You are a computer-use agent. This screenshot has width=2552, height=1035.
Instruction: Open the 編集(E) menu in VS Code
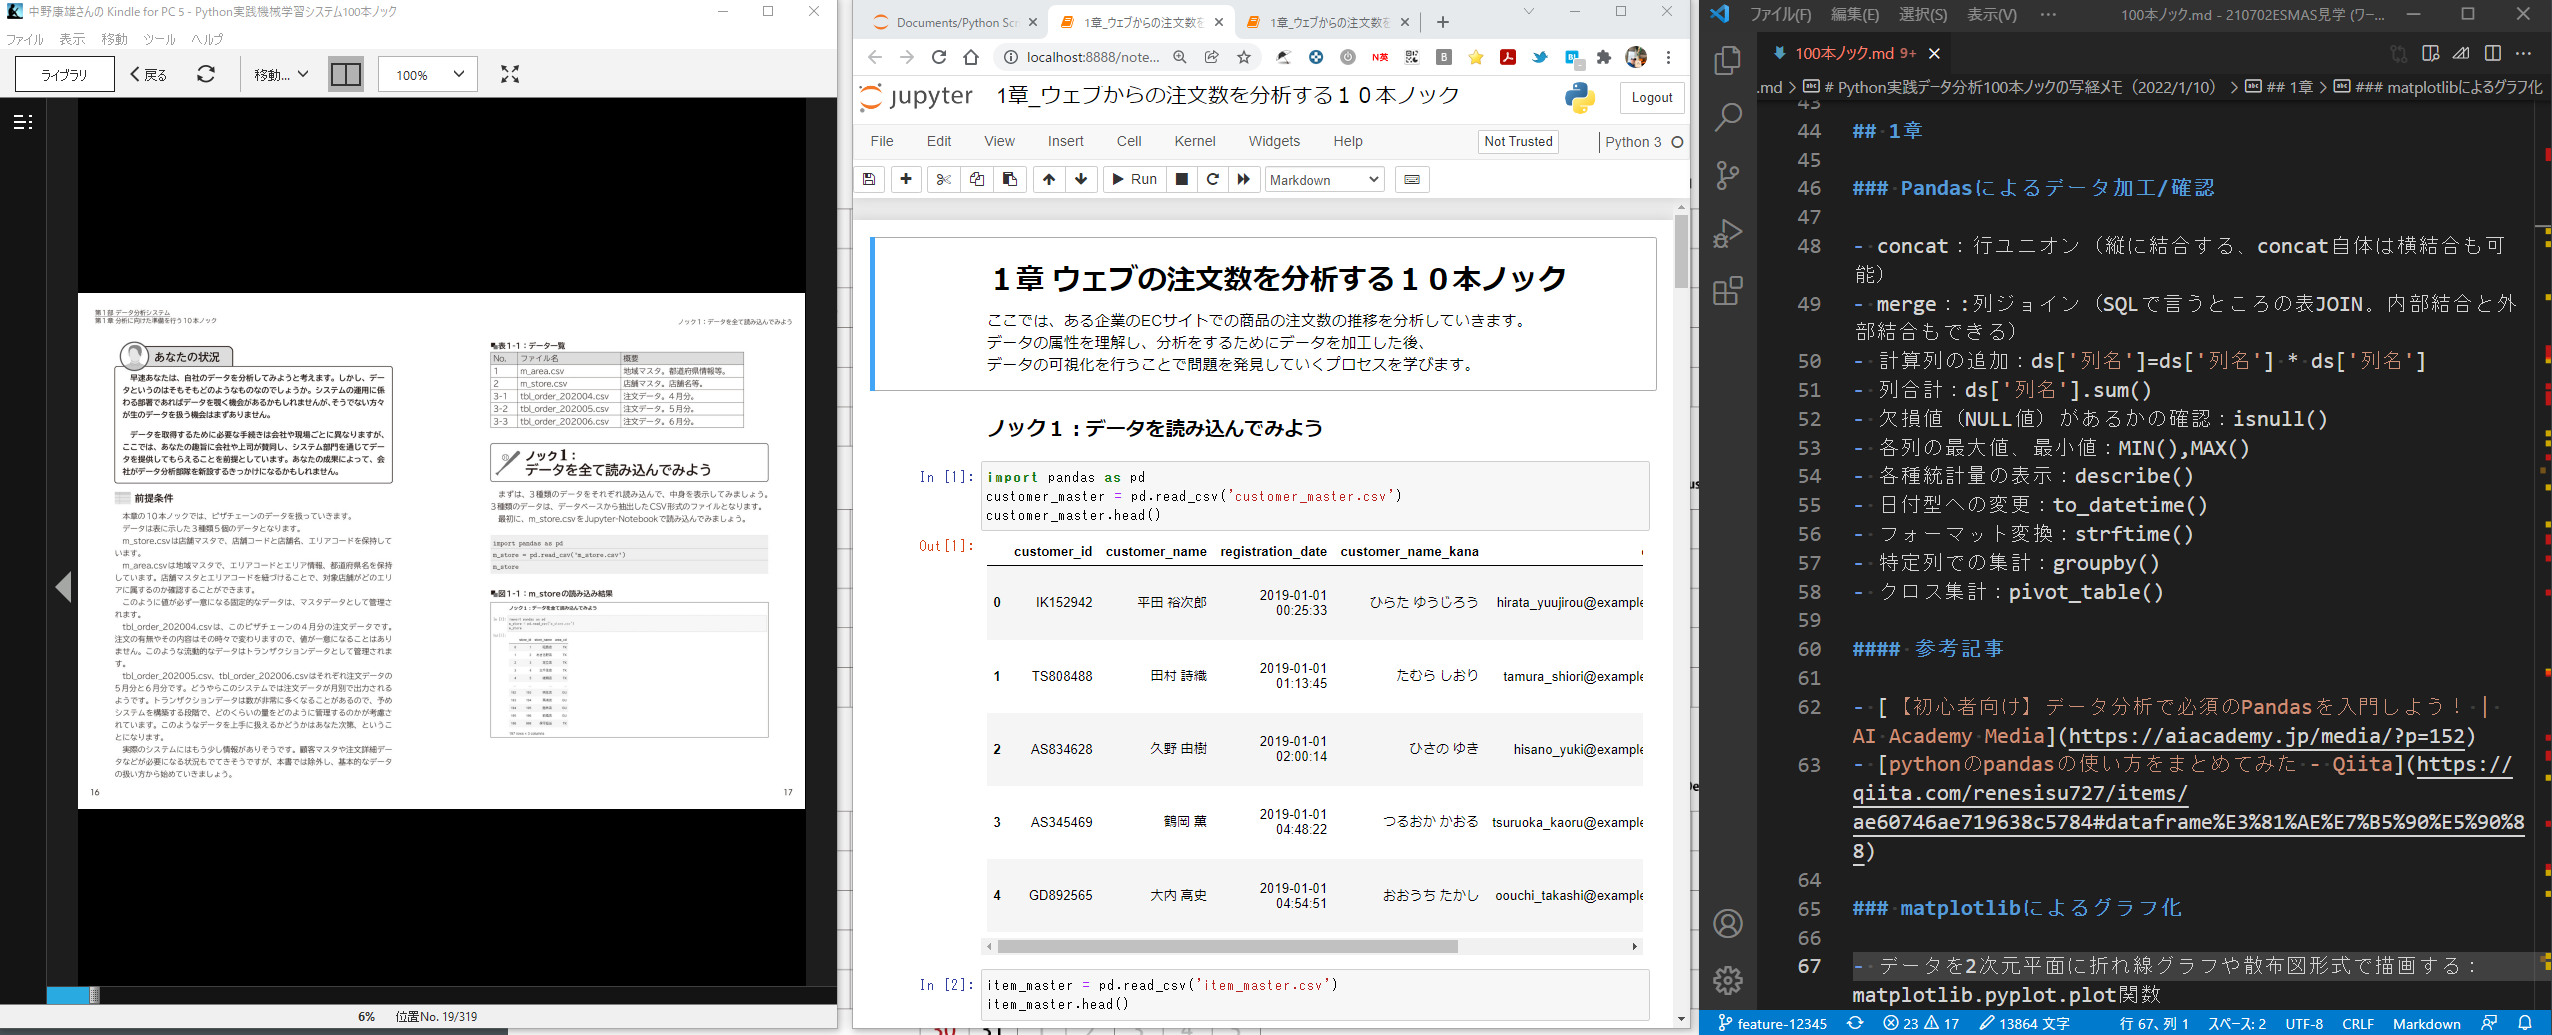[x=1855, y=14]
